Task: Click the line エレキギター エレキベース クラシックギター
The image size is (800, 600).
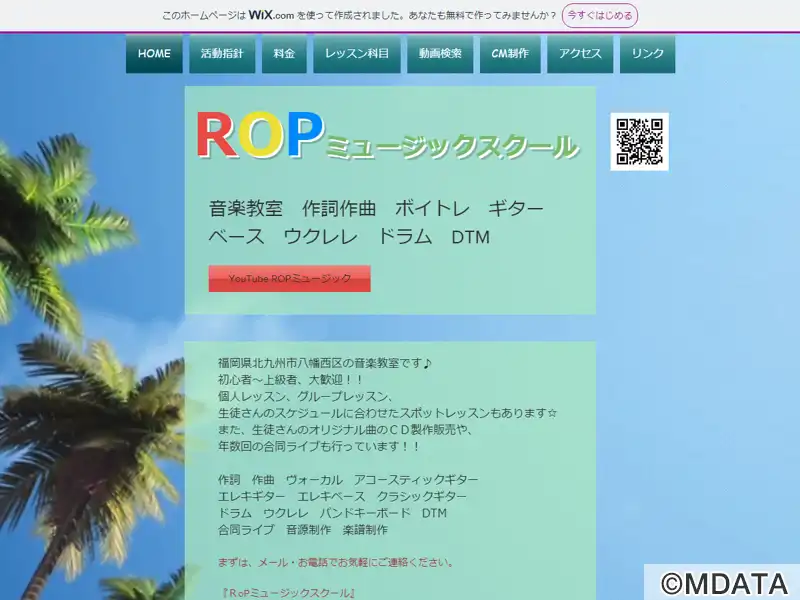Action: pyautogui.click(x=342, y=496)
